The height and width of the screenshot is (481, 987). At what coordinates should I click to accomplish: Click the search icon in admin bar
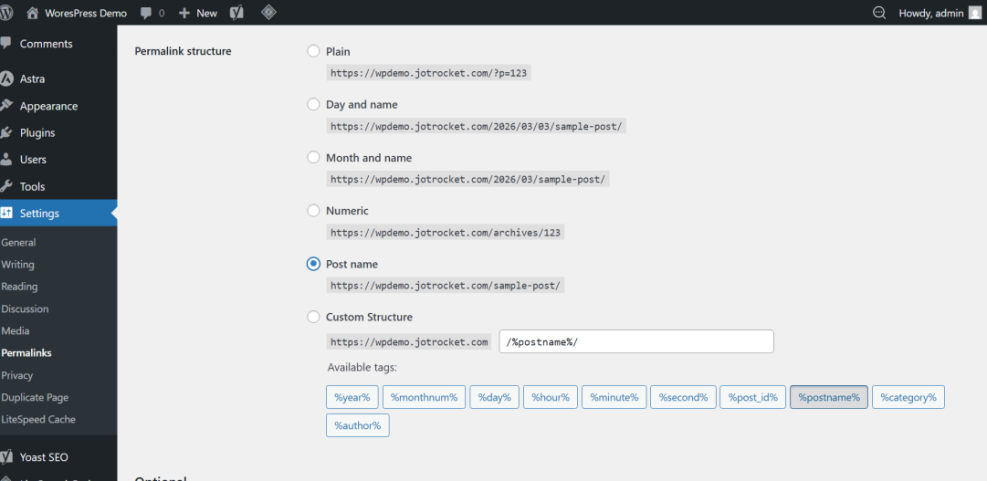pyautogui.click(x=879, y=13)
